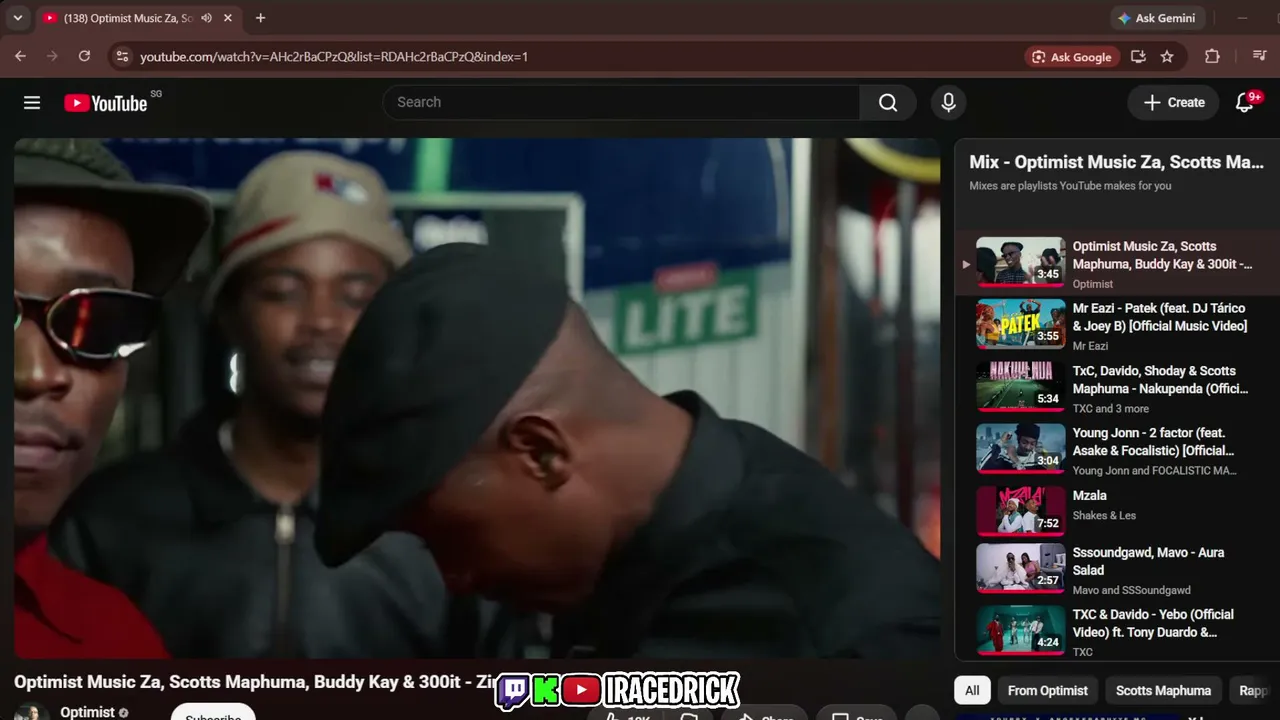
Task: Click 'Mr Eazi' channel name in the mix
Action: pos(1090,346)
